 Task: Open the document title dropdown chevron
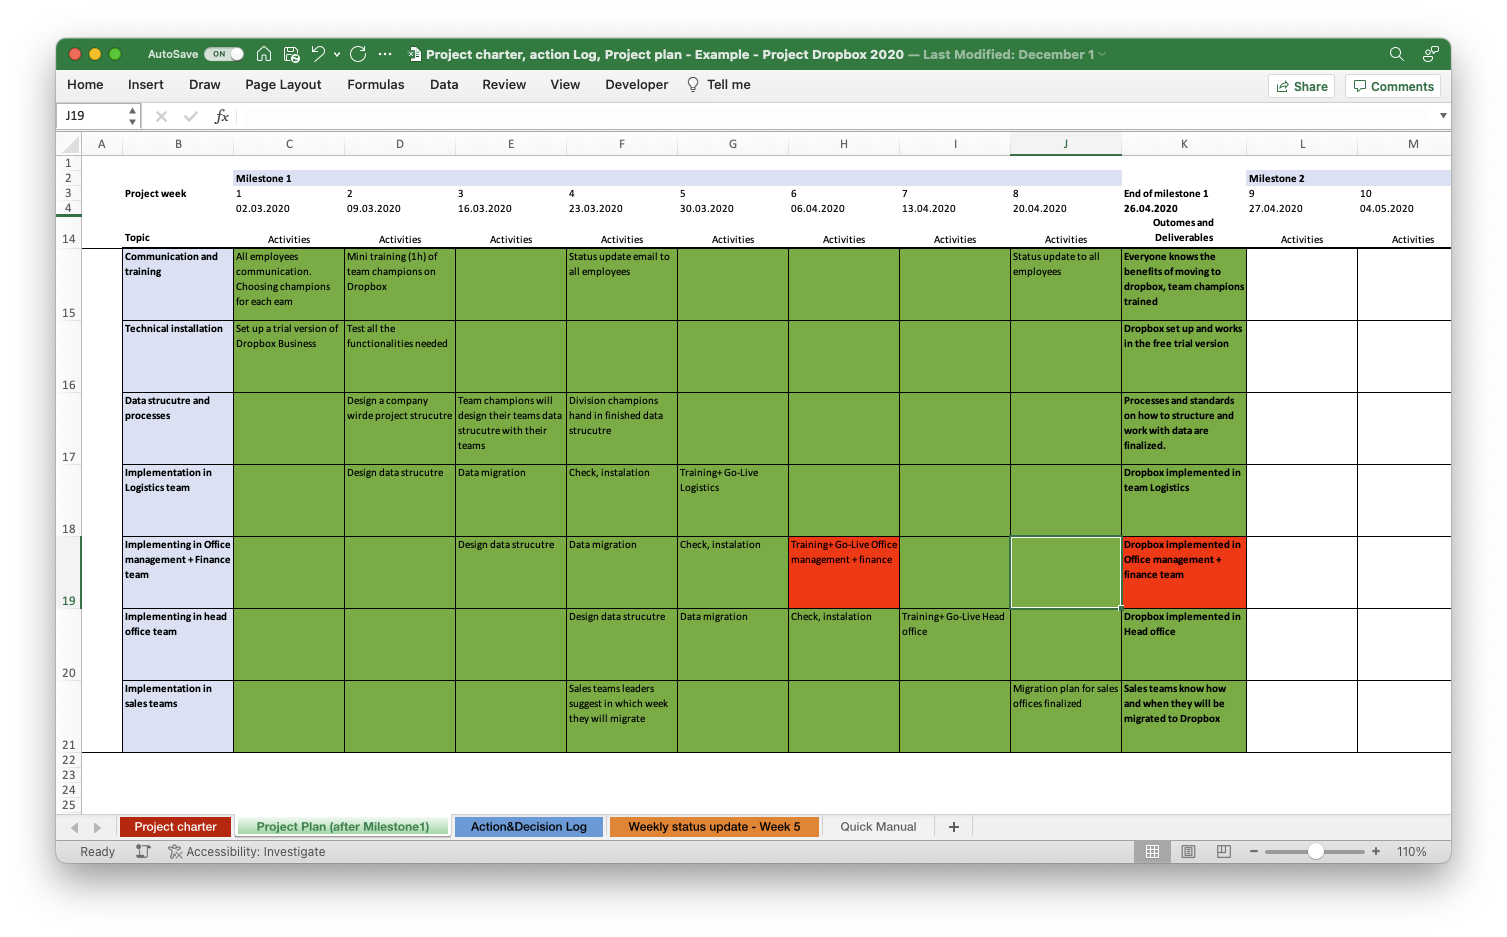coord(1102,54)
